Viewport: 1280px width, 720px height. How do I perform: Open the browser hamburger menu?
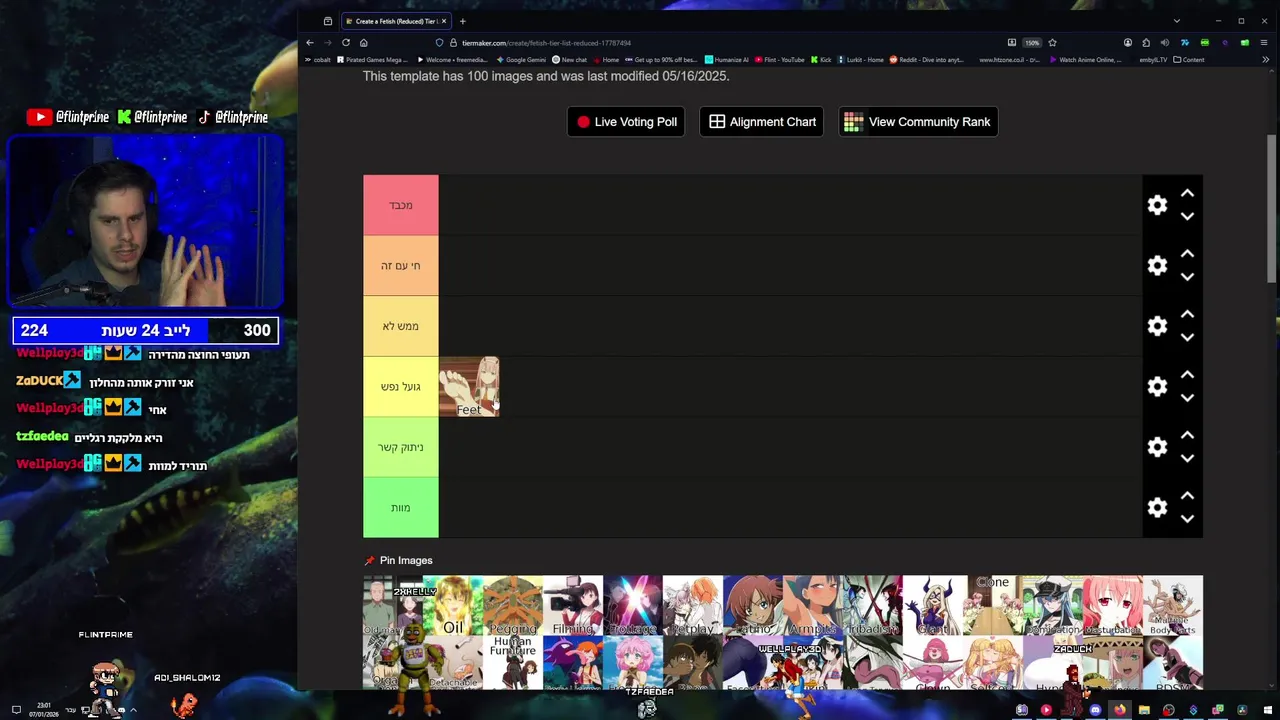[x=1264, y=43]
